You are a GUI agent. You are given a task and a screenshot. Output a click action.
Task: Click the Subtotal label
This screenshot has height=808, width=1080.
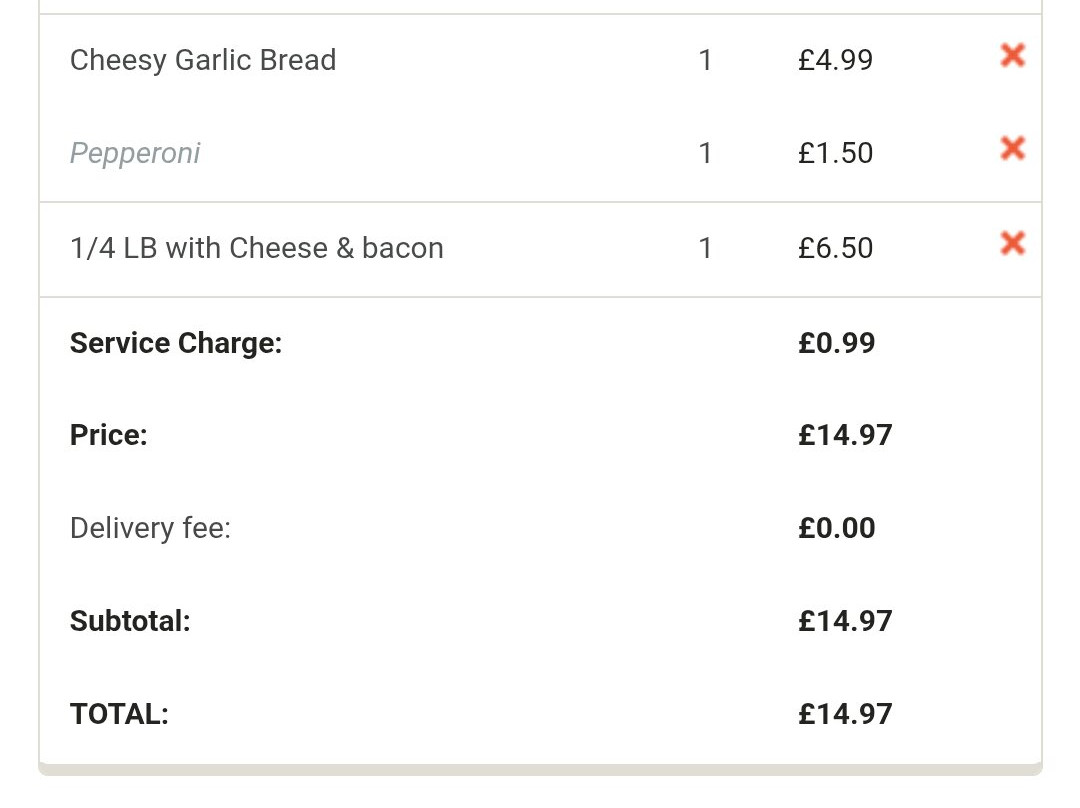point(130,621)
